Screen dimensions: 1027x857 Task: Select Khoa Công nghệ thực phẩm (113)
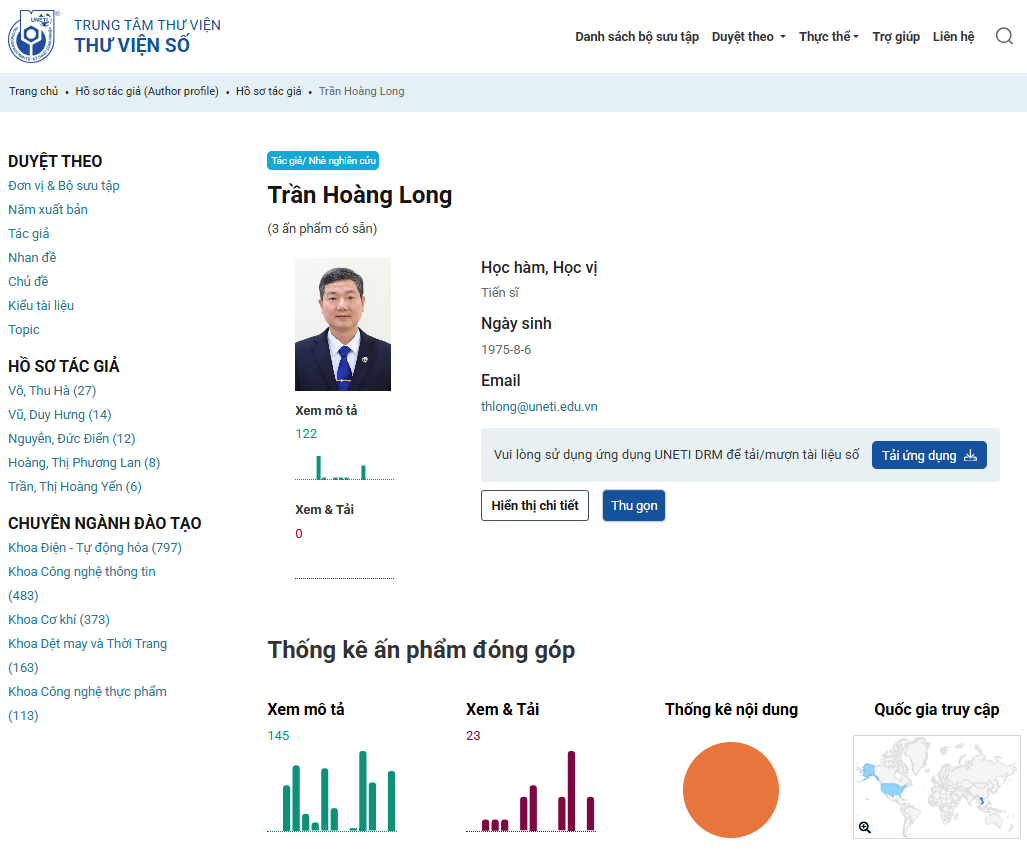click(x=87, y=703)
